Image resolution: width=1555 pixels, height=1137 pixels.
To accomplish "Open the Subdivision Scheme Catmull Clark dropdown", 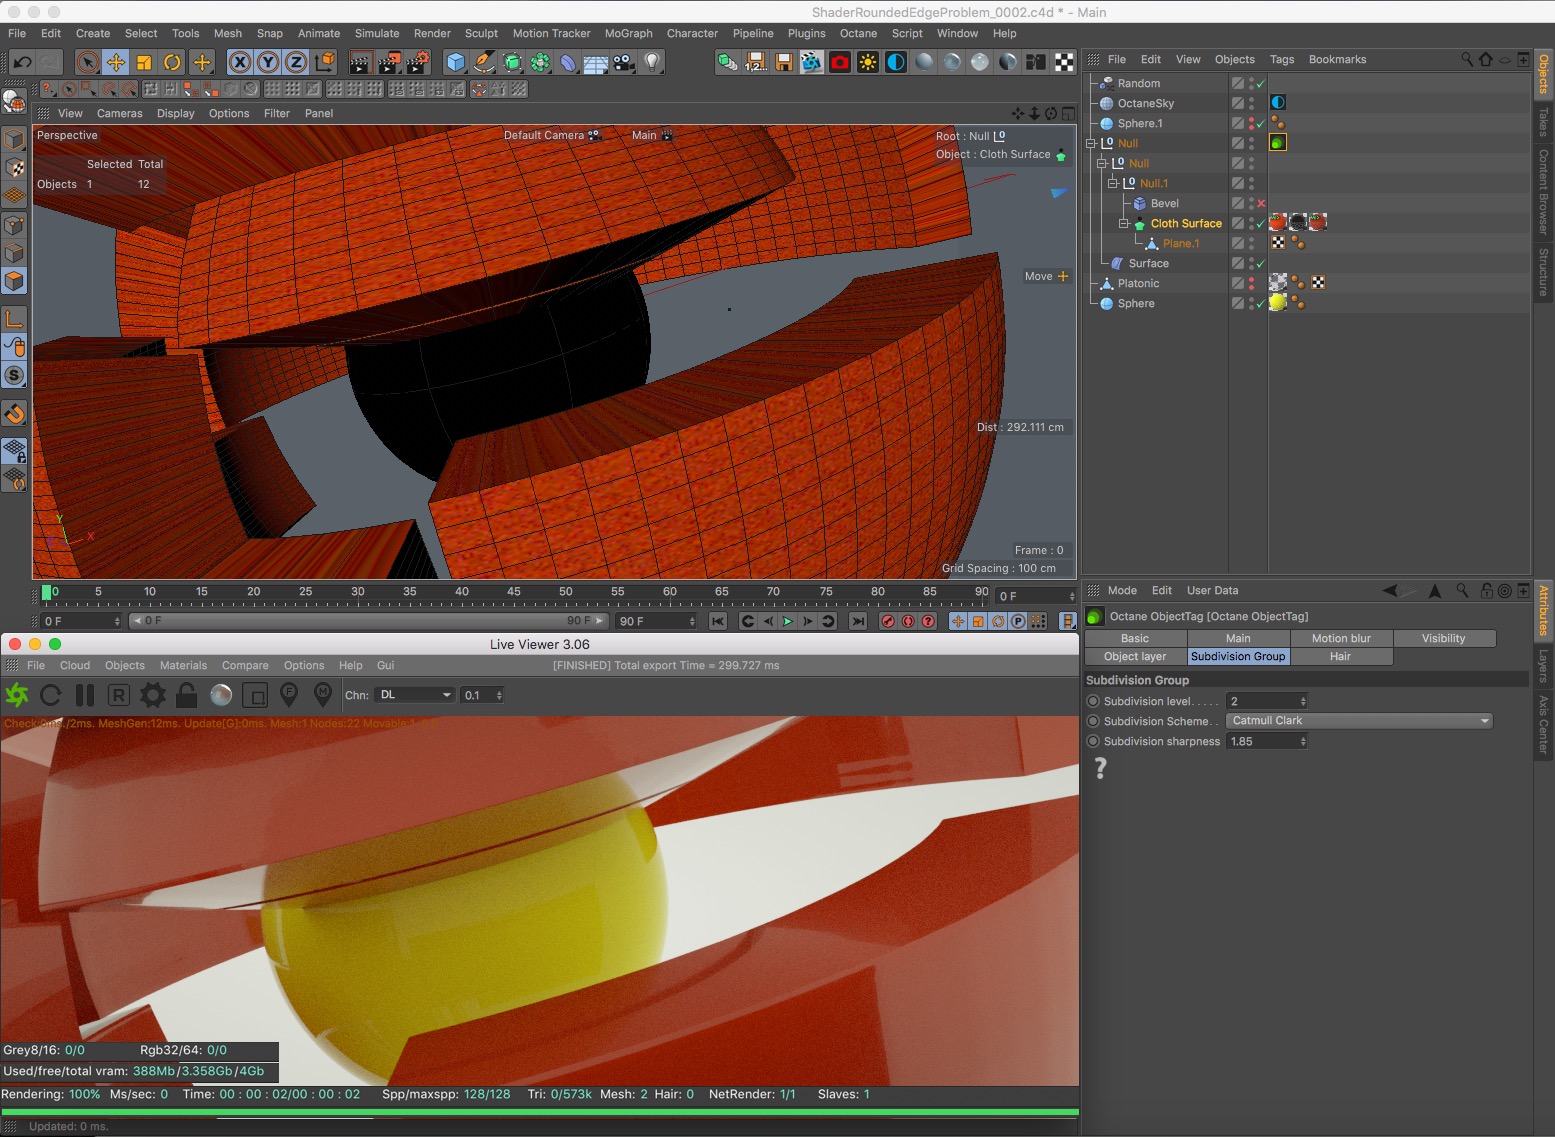I will (1358, 721).
